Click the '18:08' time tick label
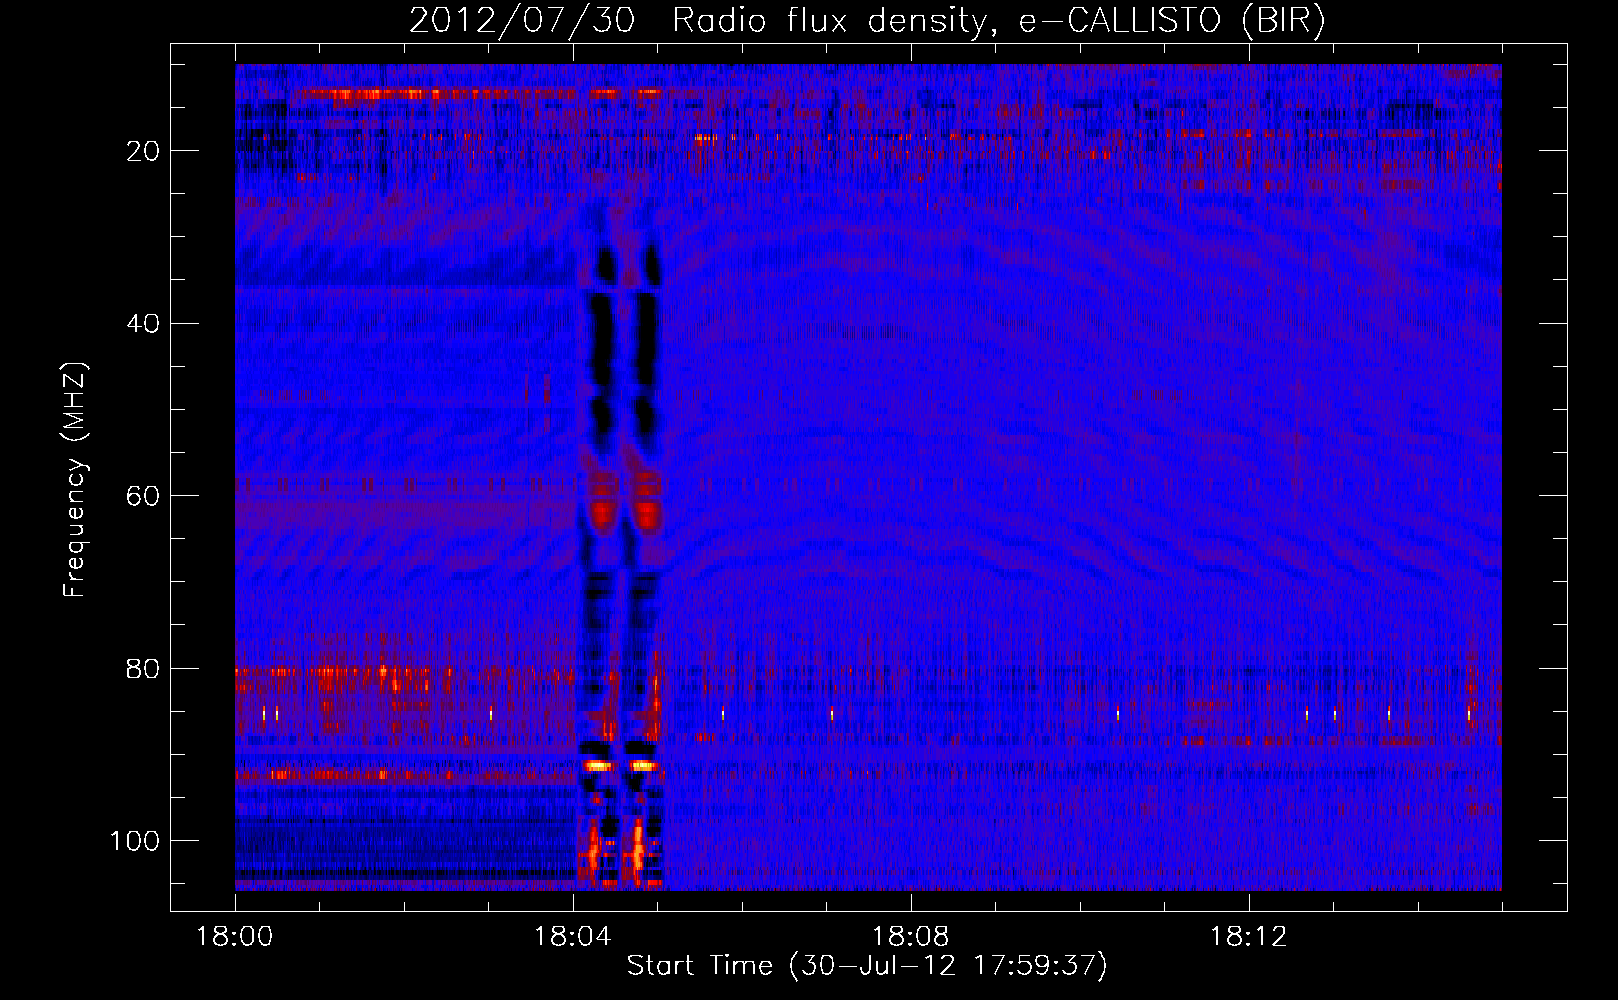The image size is (1618, 1000). coord(910,937)
